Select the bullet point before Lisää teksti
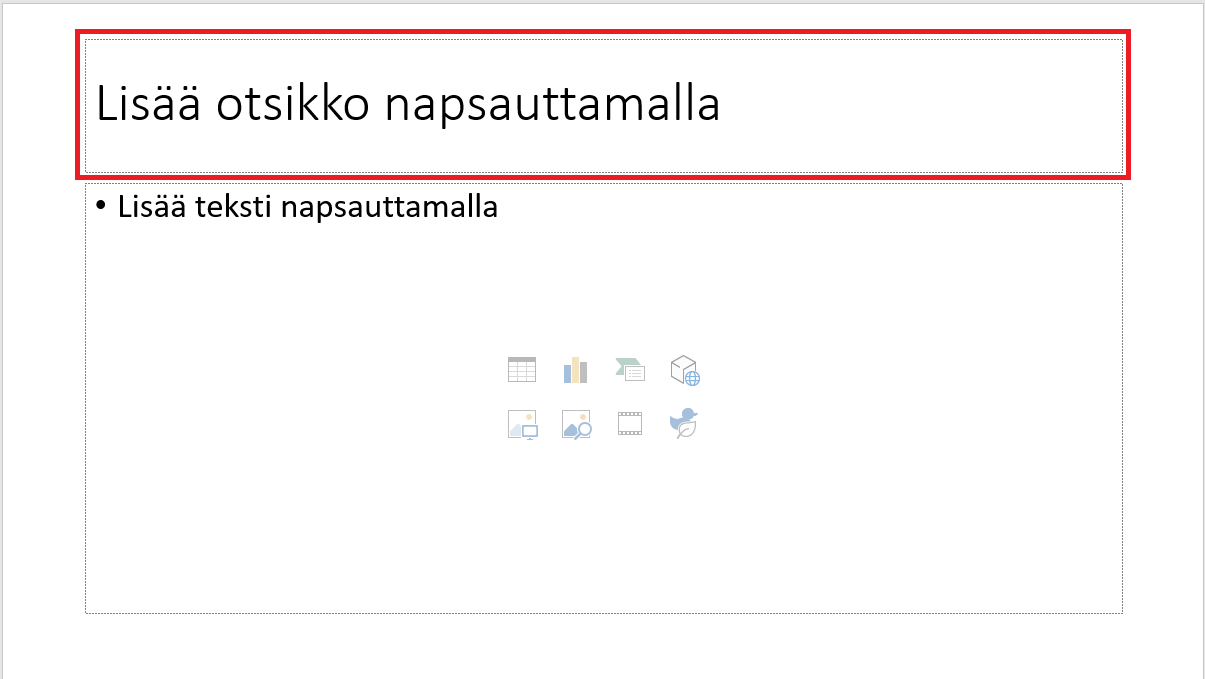The image size is (1205, 679). pos(100,206)
